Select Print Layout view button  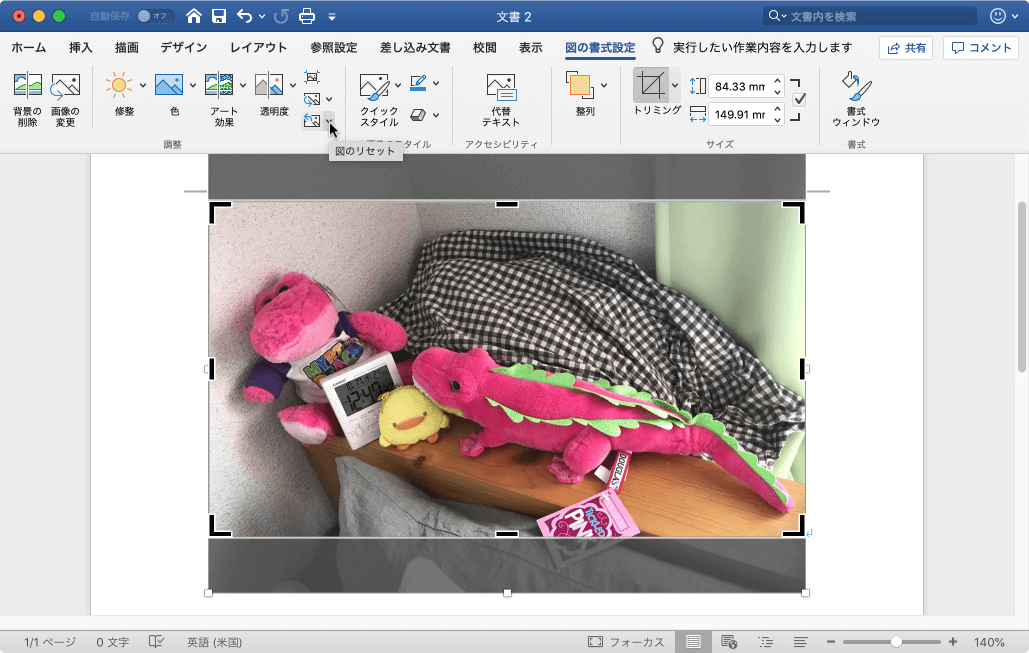693,642
